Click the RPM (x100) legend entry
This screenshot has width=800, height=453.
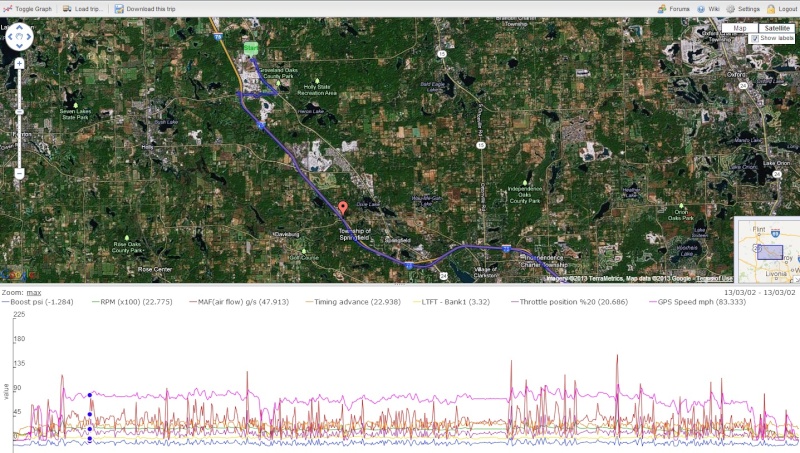pos(132,302)
